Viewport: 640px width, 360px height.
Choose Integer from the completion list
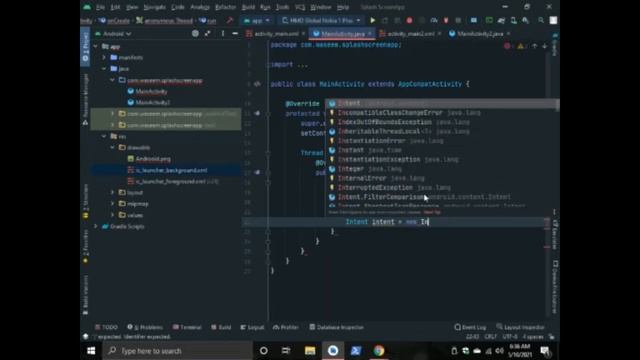tap(441, 169)
